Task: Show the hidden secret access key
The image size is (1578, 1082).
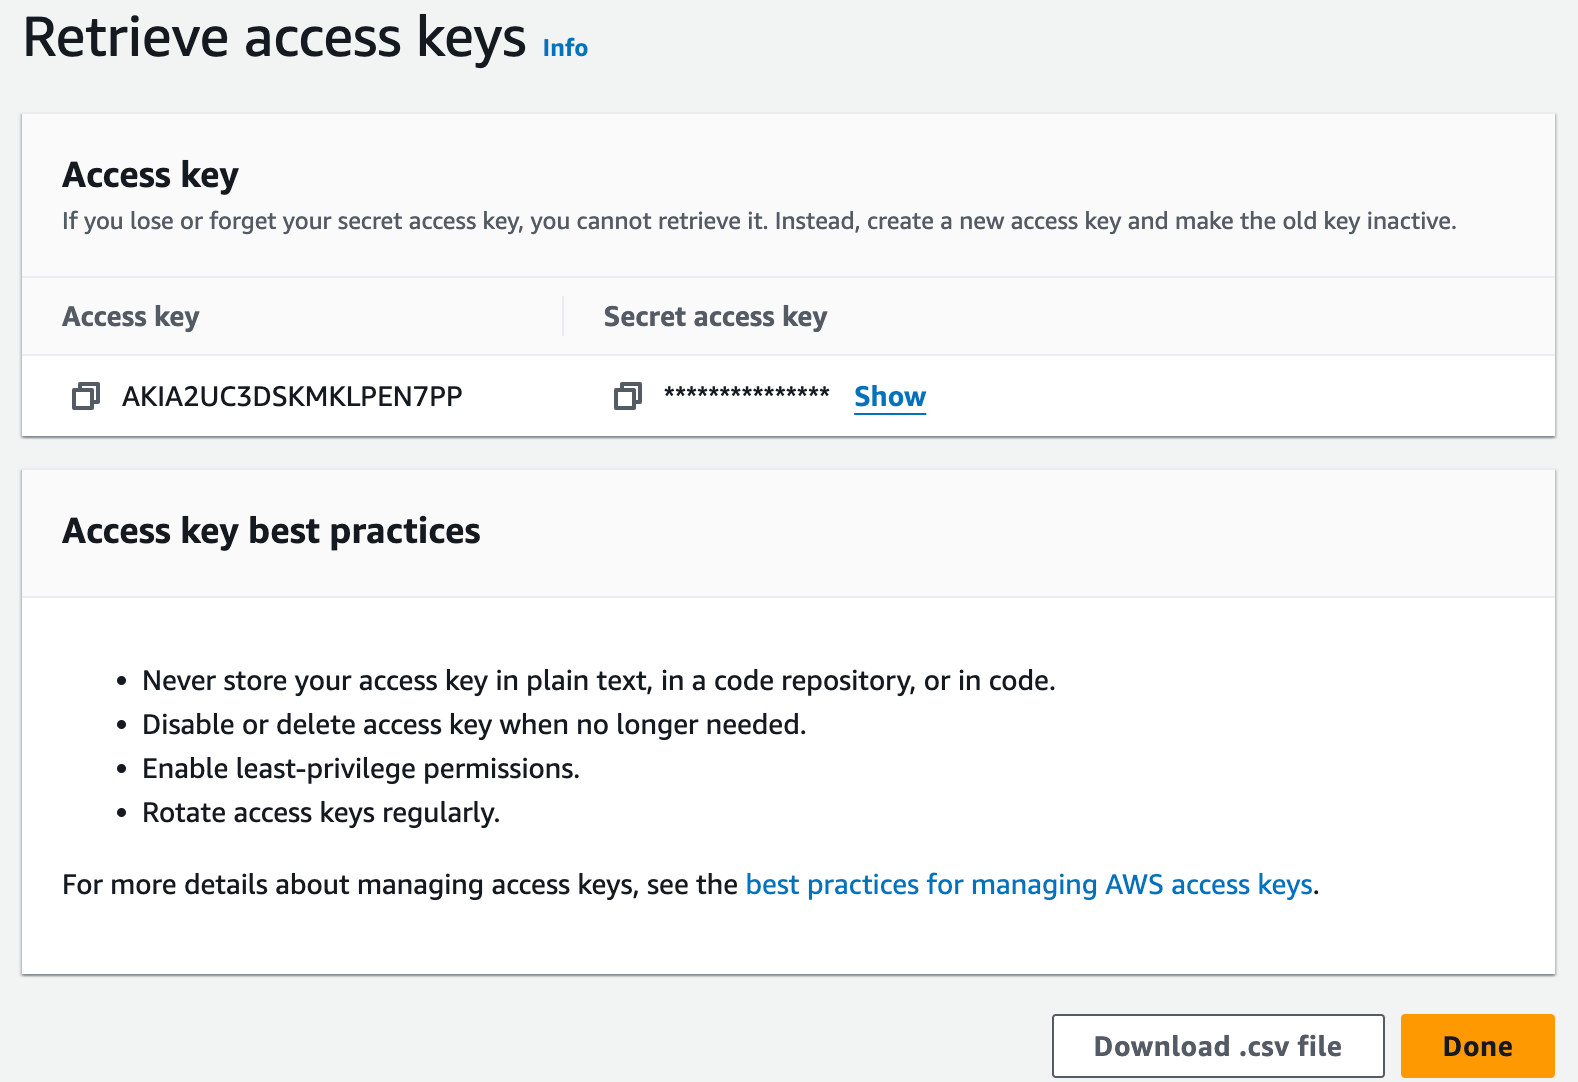Action: 890,396
